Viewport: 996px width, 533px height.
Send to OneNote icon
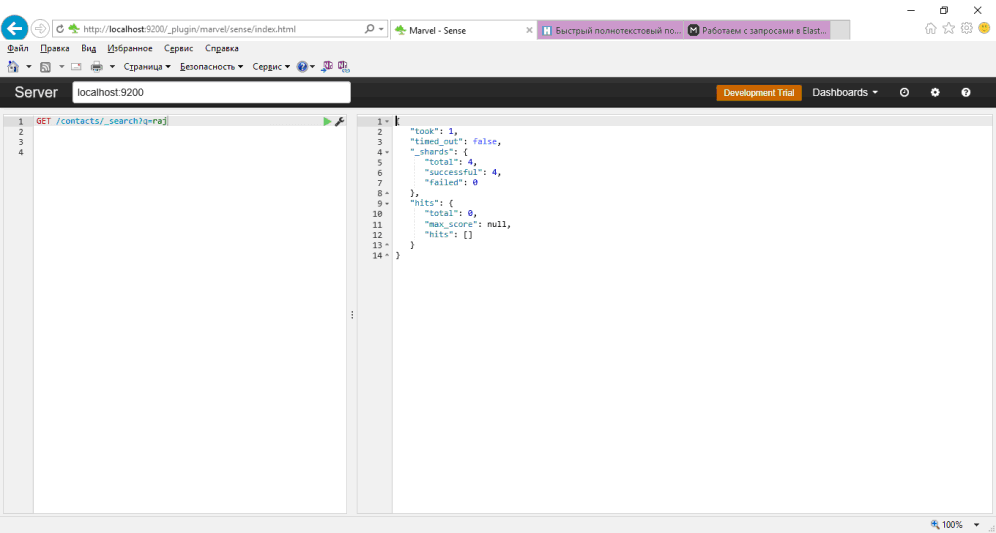coord(327,66)
